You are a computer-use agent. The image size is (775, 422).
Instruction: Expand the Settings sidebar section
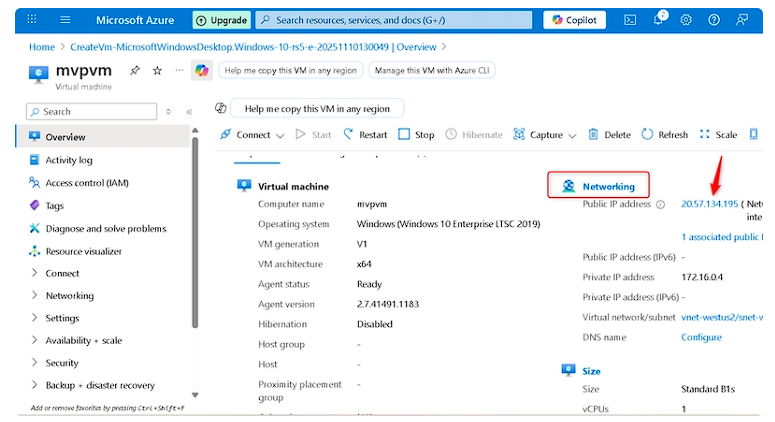(x=62, y=318)
